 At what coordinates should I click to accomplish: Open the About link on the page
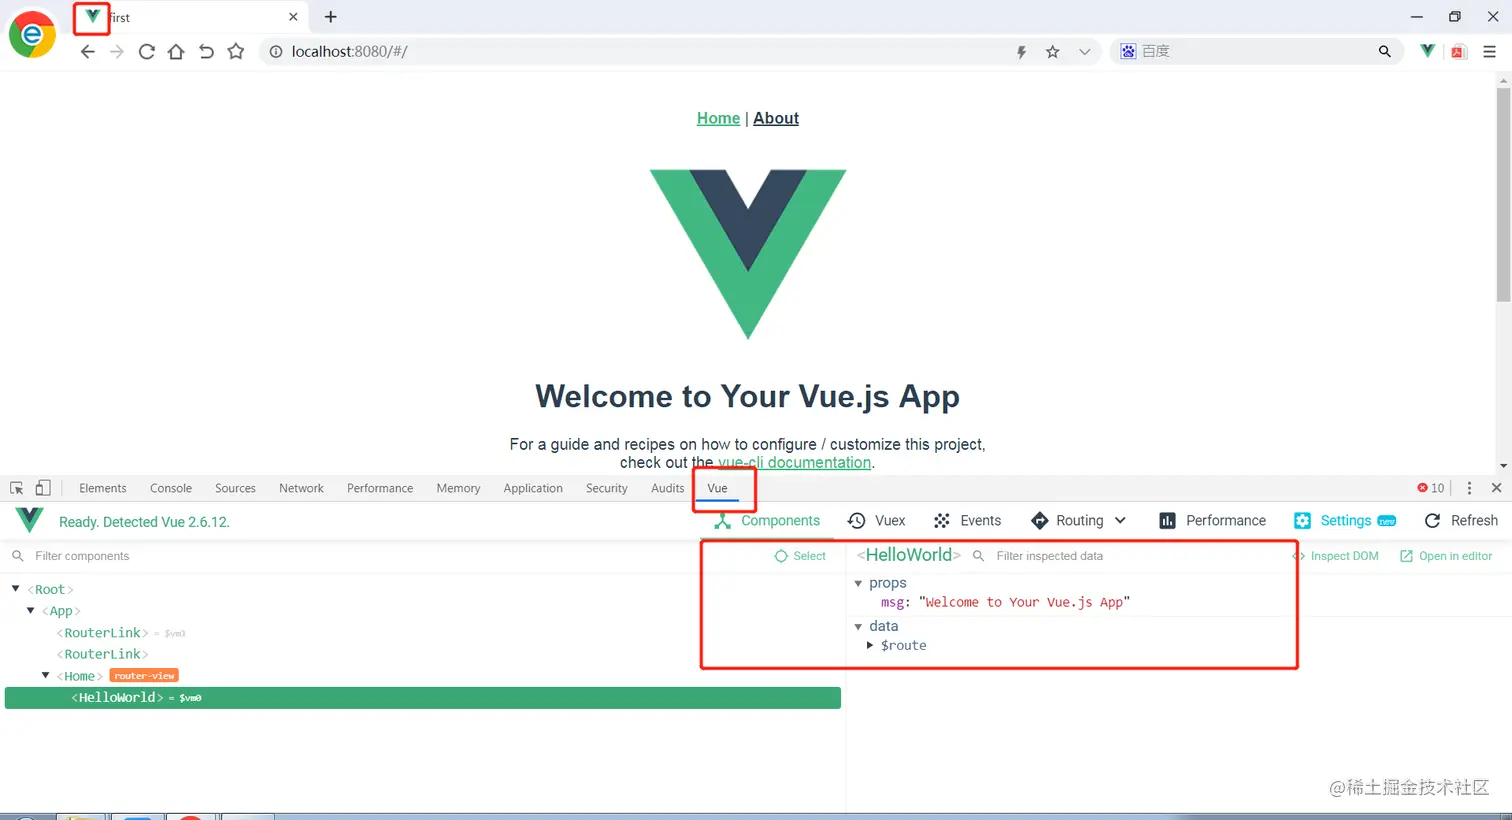(x=776, y=118)
